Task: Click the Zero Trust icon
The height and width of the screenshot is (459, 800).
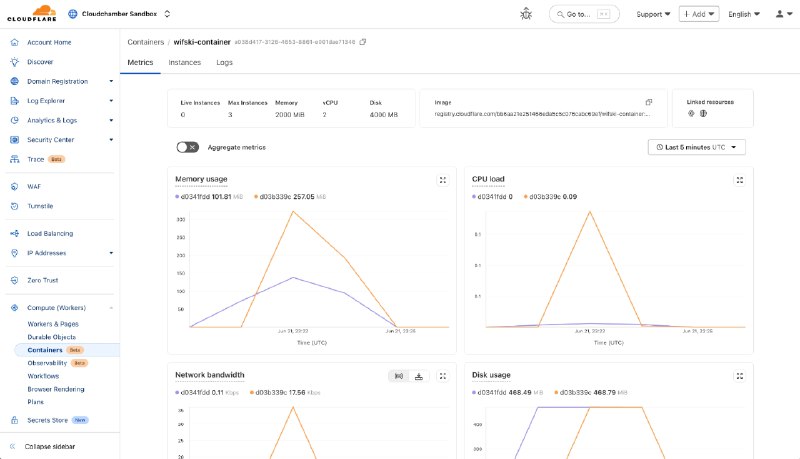Action: (x=14, y=280)
